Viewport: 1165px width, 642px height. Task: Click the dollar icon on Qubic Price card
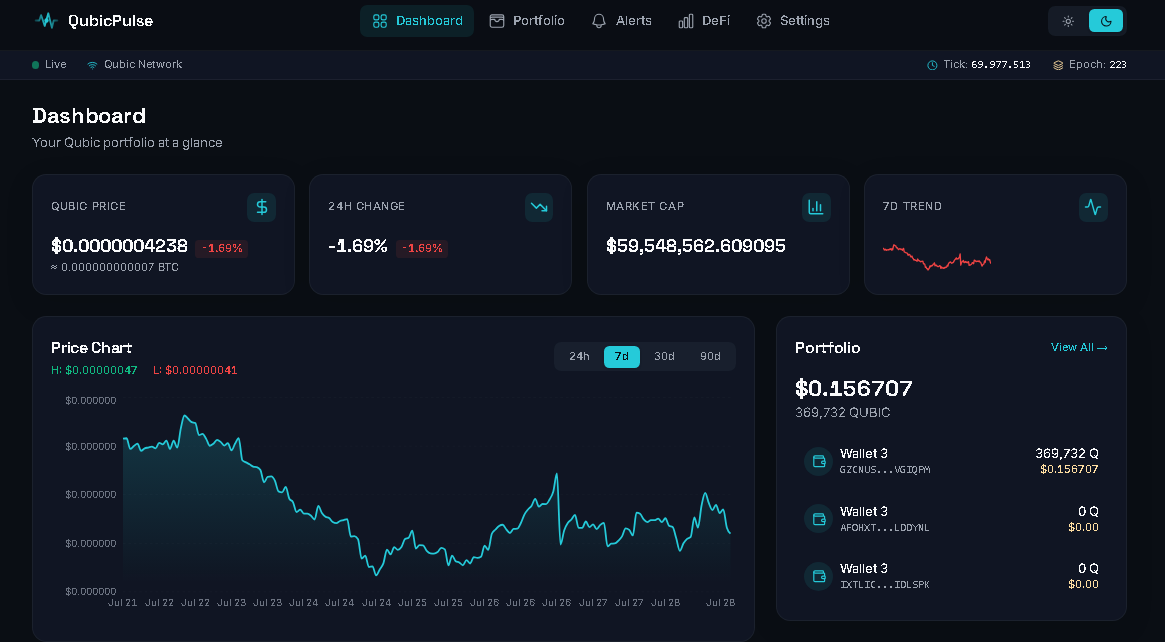[x=262, y=207]
